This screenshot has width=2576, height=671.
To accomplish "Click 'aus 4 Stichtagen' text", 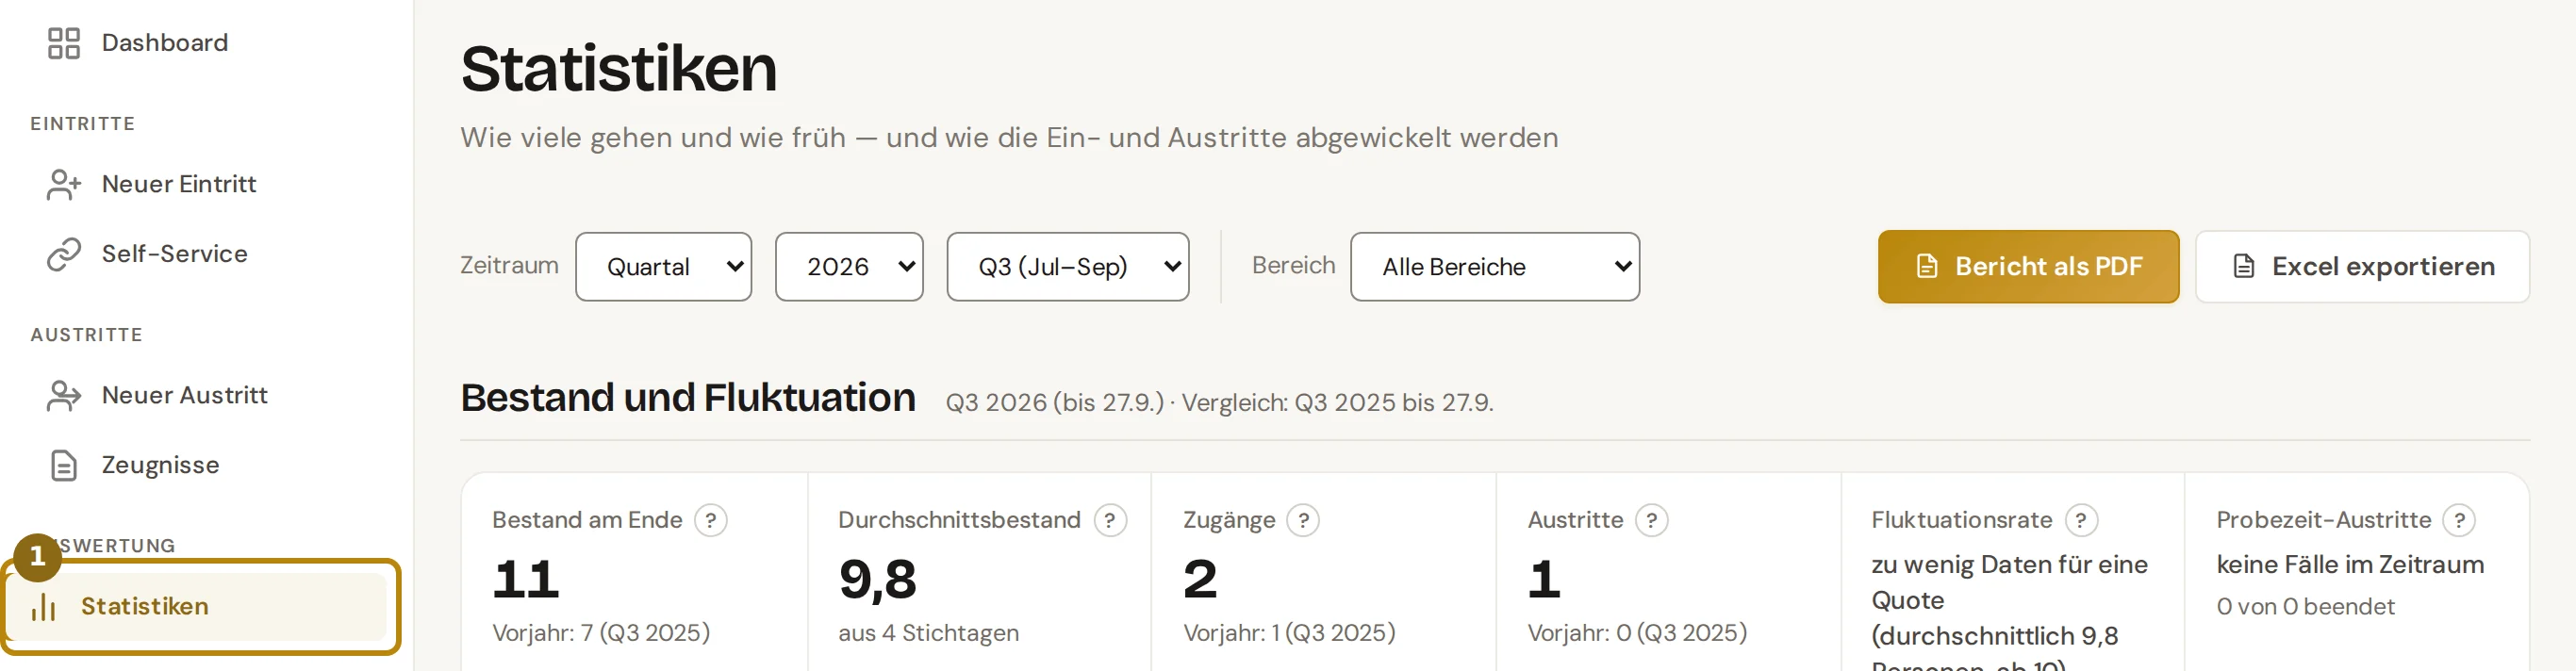I will click(x=928, y=633).
